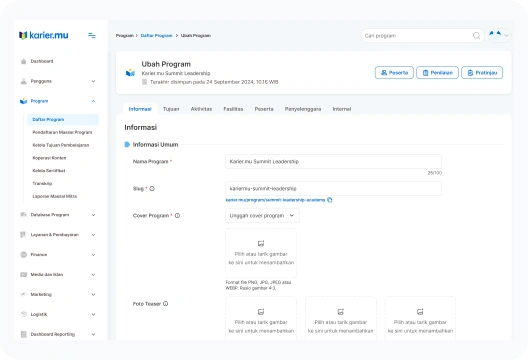528x360 pixels.
Task: Click the Finance icon
Action: coord(24,255)
